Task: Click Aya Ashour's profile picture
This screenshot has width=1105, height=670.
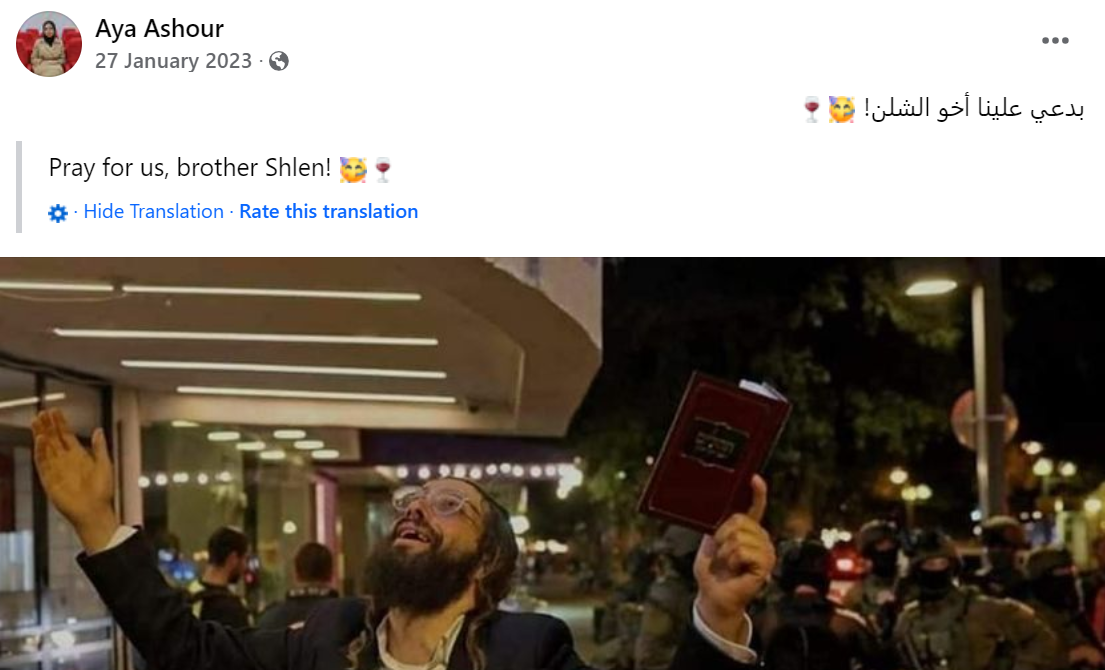Action: click(x=49, y=44)
